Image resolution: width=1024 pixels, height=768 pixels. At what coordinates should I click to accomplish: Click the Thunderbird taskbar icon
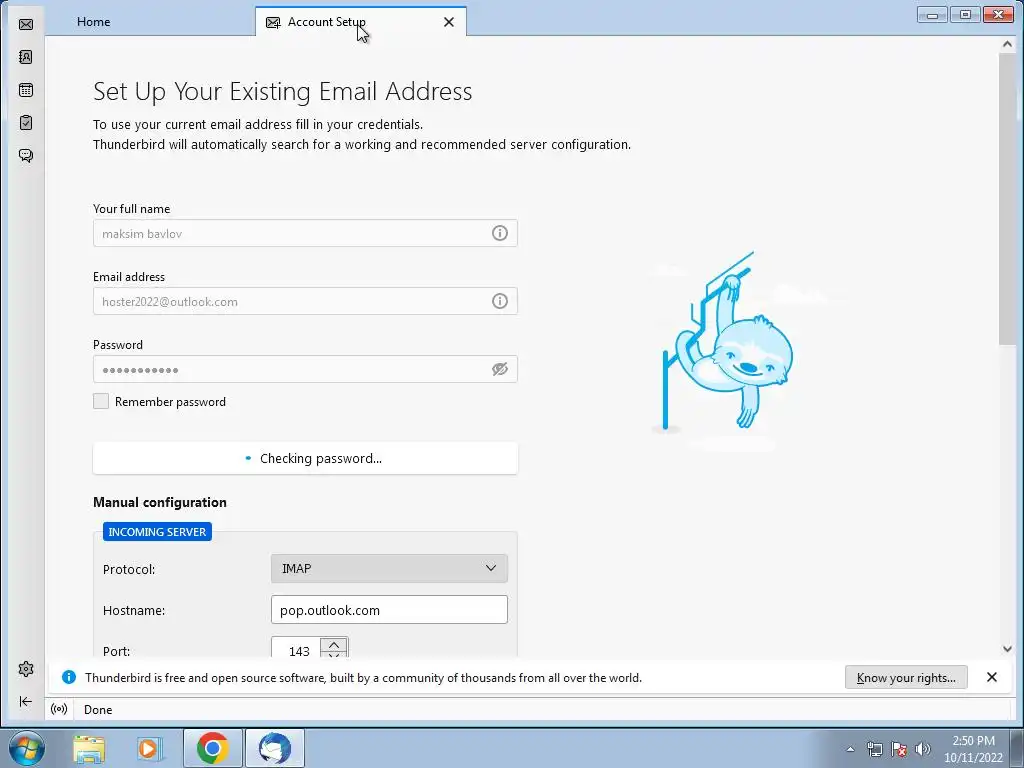[x=274, y=748]
